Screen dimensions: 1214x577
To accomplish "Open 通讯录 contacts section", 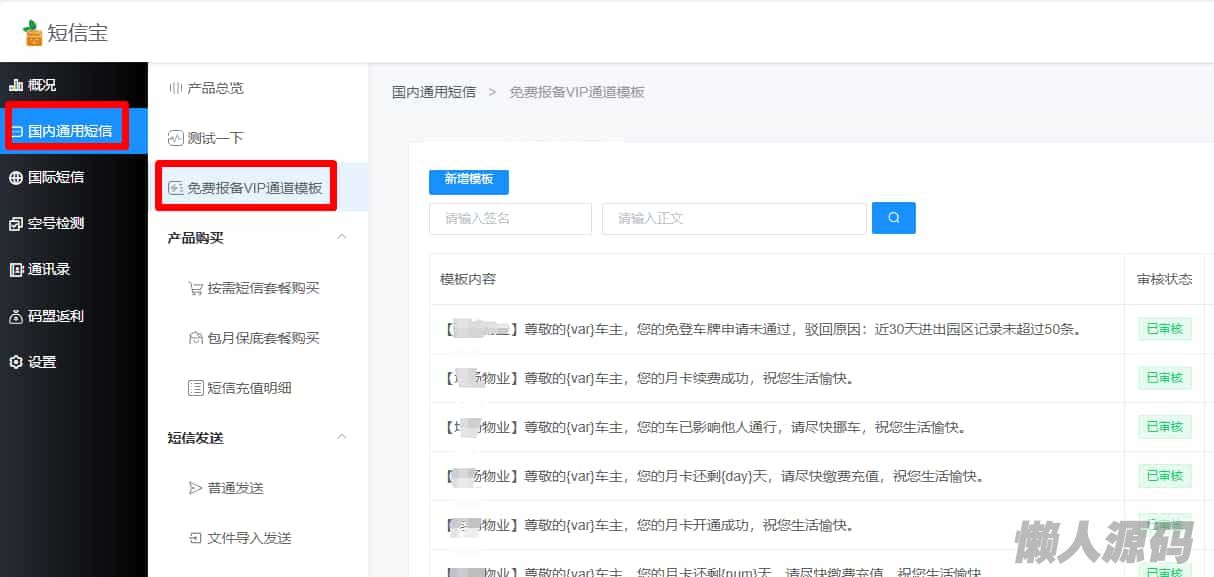I will pyautogui.click(x=49, y=269).
